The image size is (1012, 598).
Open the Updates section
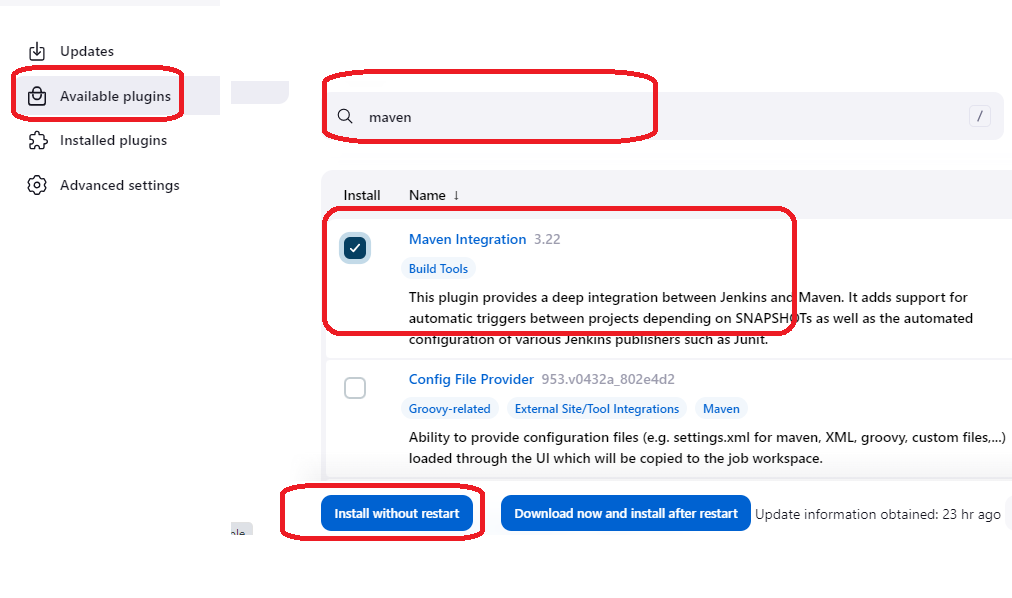86,51
